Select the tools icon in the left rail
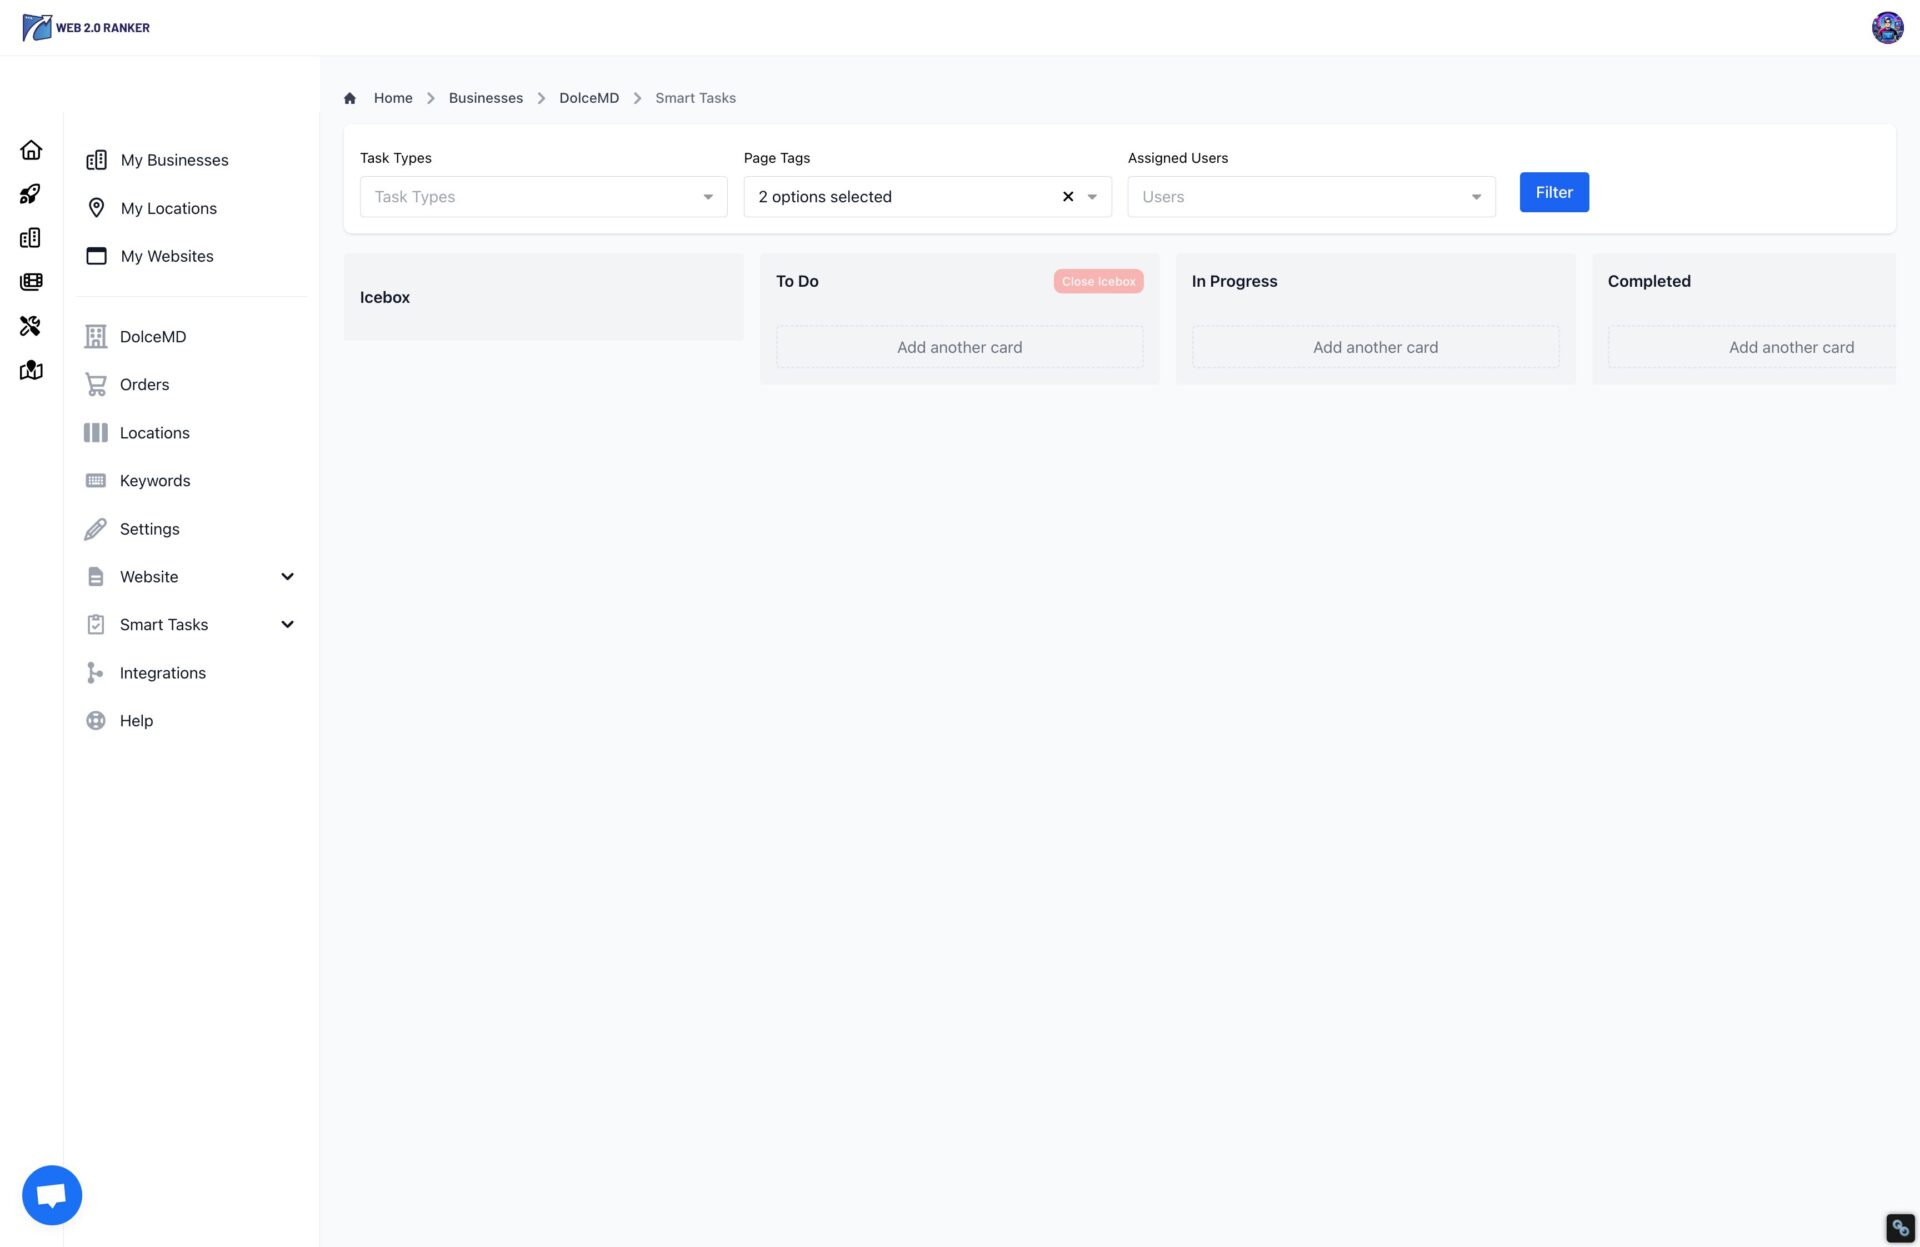 [31, 325]
